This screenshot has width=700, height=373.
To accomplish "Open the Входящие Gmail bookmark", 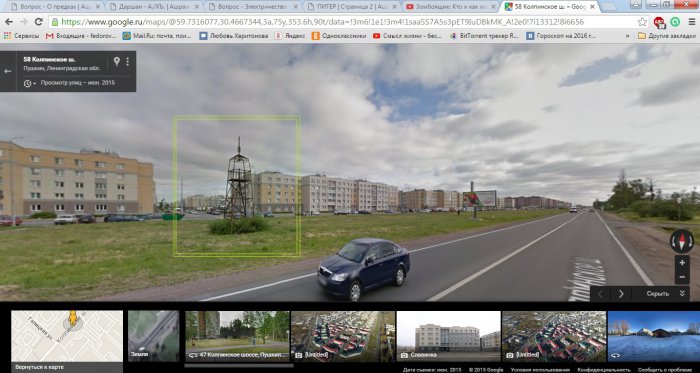I will pos(81,36).
